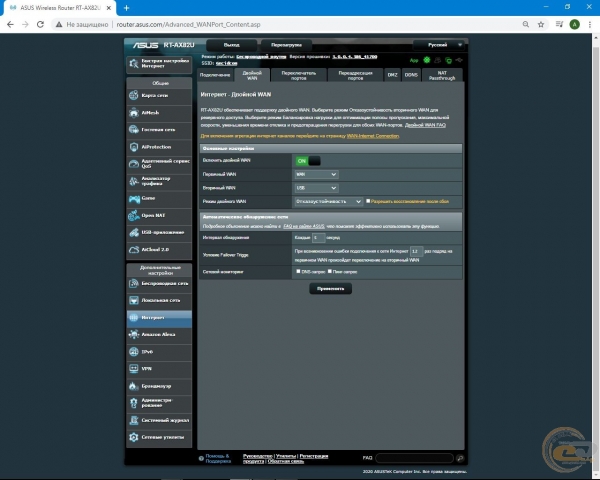Click the FAQ search magnifier button
Image resolution: width=600 pixels, height=480 pixels.
(460, 458)
